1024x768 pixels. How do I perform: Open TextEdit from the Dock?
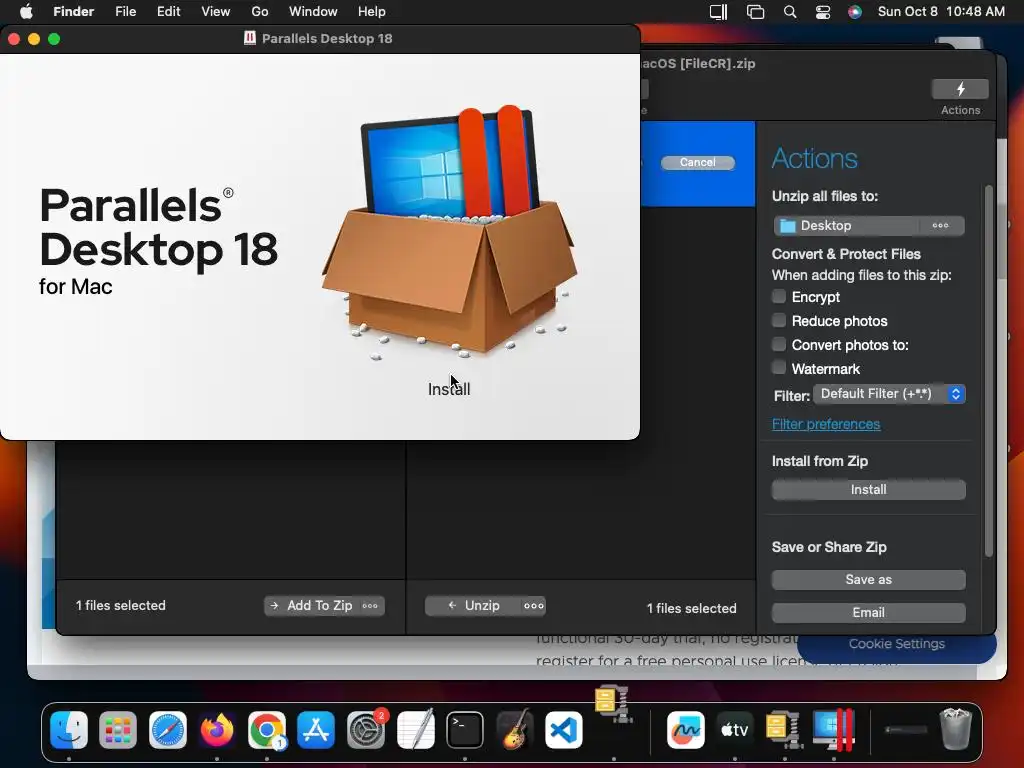point(415,729)
